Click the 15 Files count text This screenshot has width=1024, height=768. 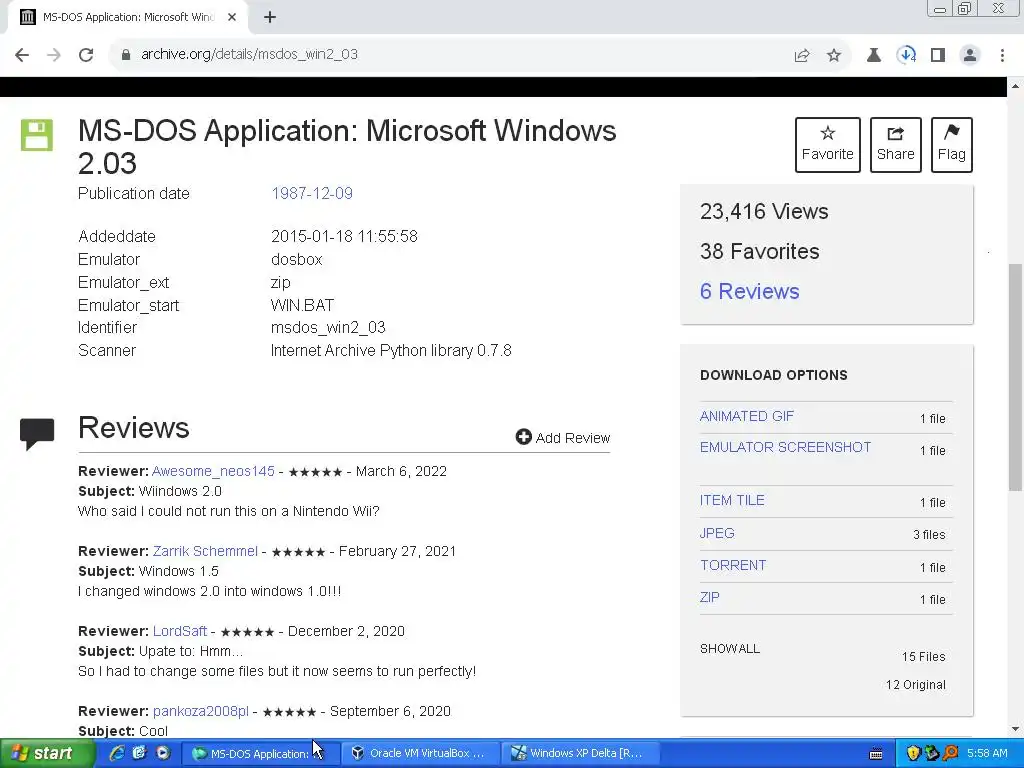point(923,656)
